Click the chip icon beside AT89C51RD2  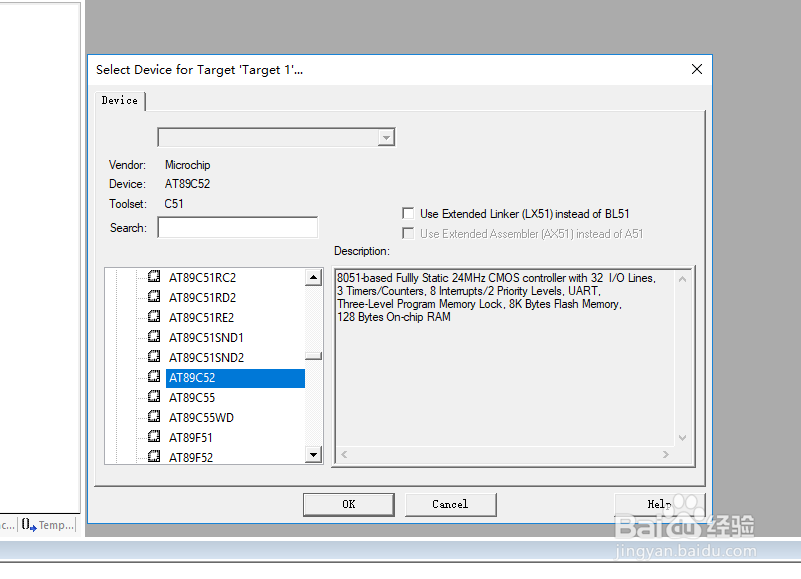154,297
